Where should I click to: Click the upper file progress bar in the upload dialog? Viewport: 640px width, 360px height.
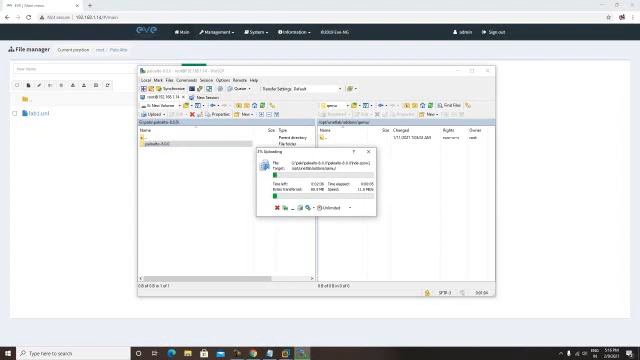point(323,175)
